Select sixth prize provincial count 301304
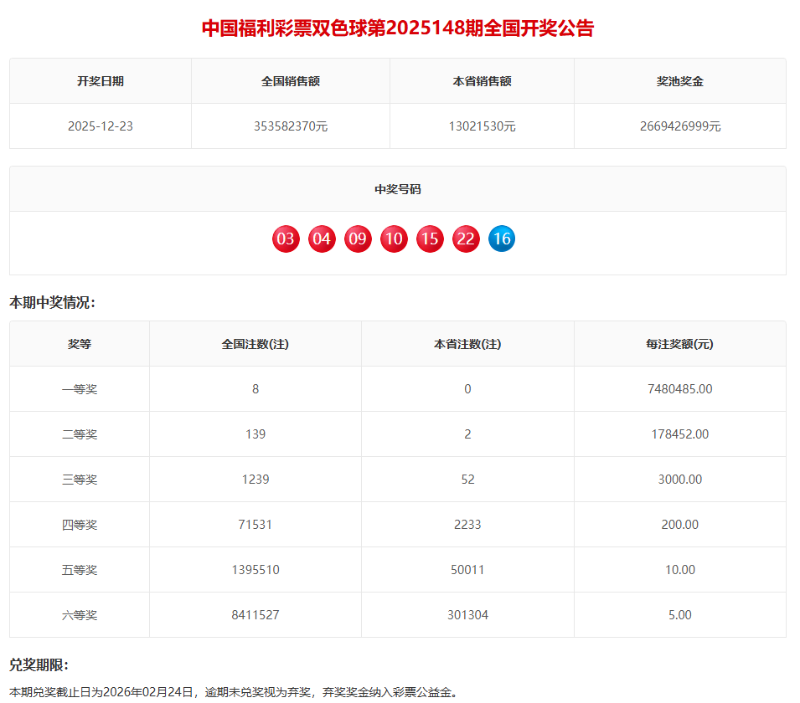 pyautogui.click(x=468, y=615)
